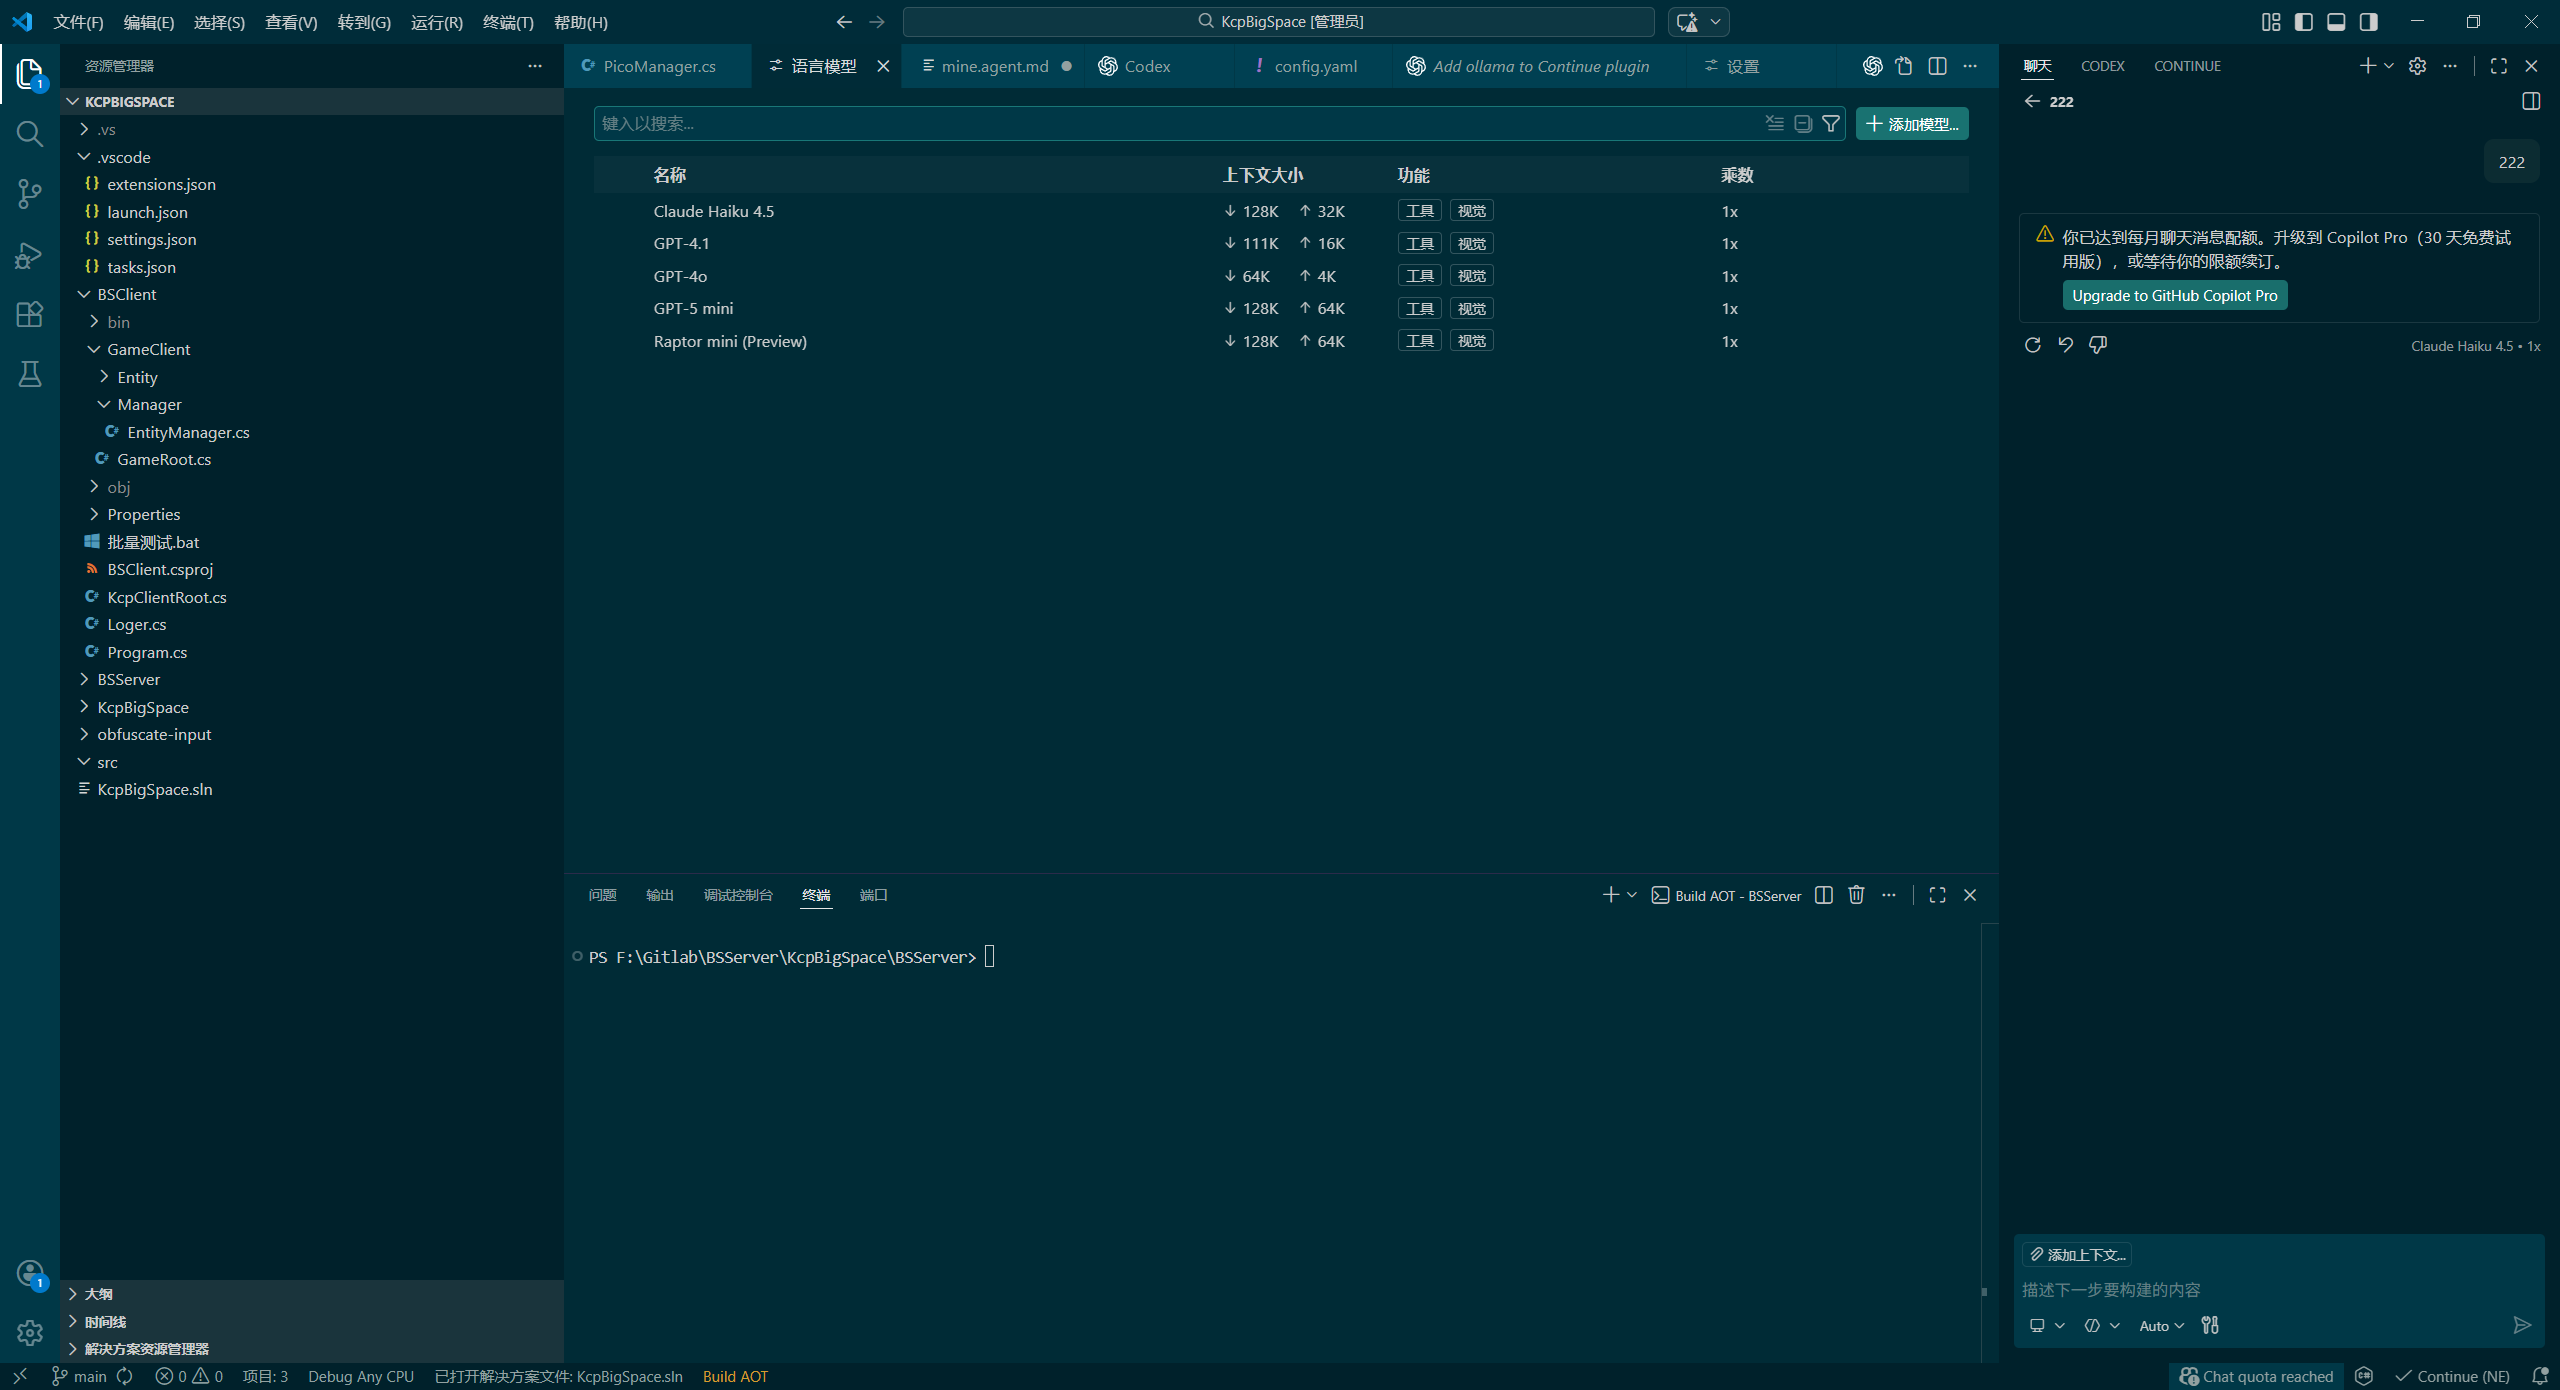Image resolution: width=2560 pixels, height=1390 pixels.
Task: Toggle the secondary side bar layout button
Action: tap(2369, 22)
